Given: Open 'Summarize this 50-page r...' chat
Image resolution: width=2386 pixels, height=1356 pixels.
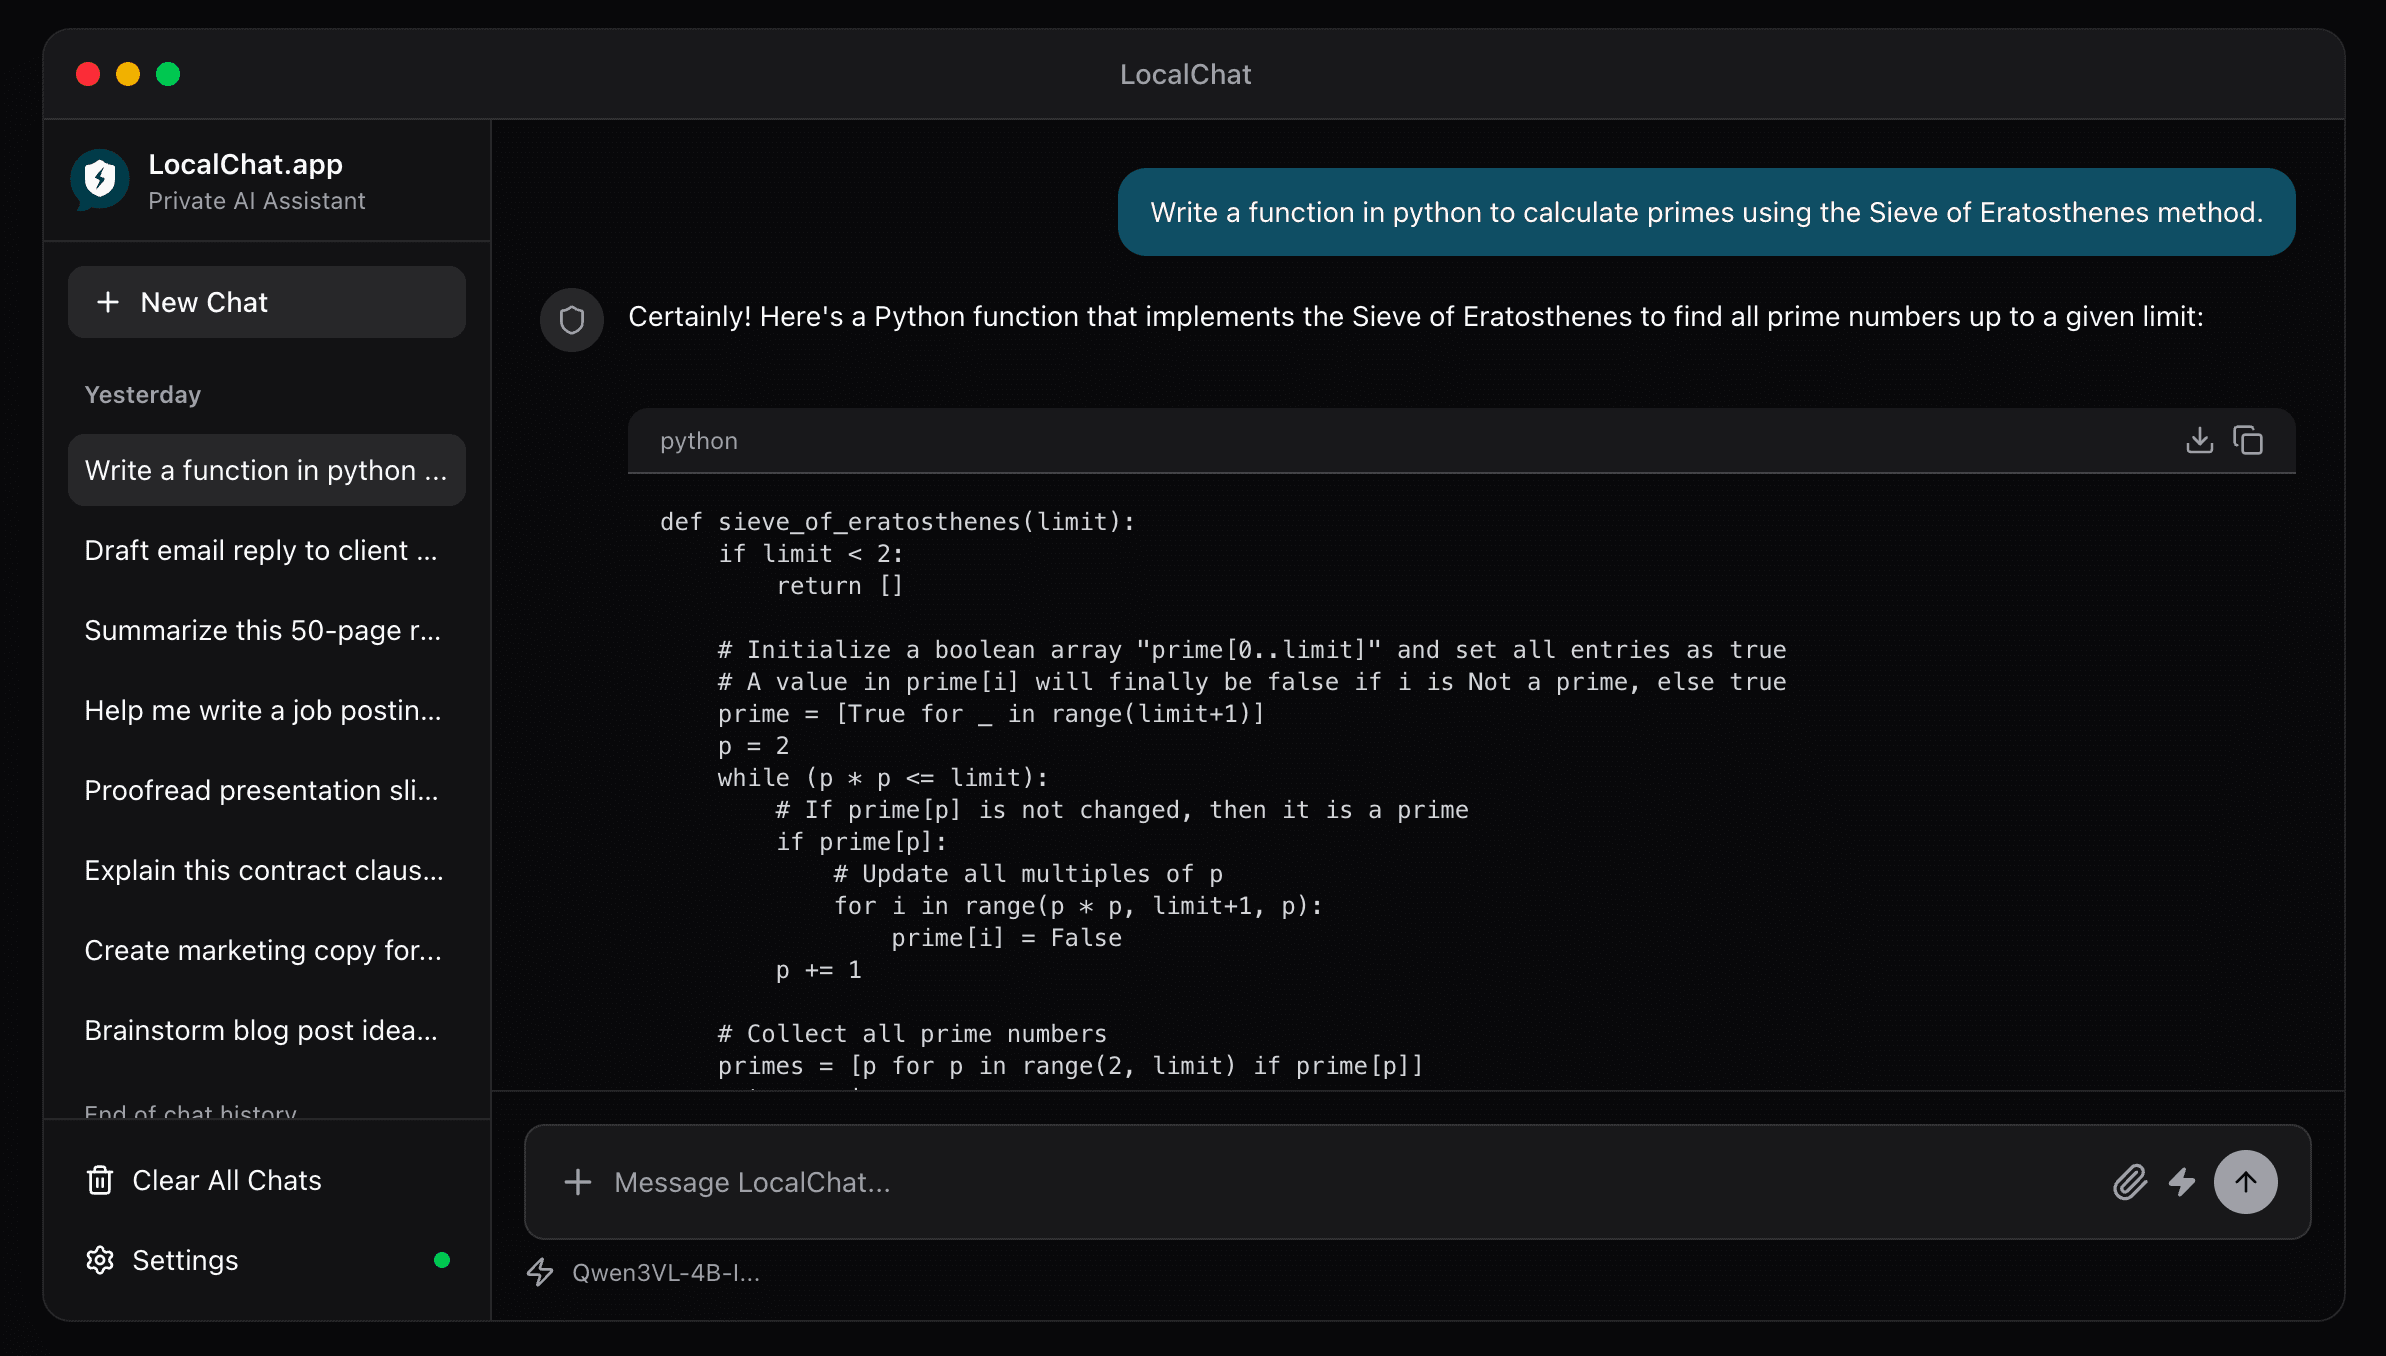Looking at the screenshot, I should click(x=267, y=630).
